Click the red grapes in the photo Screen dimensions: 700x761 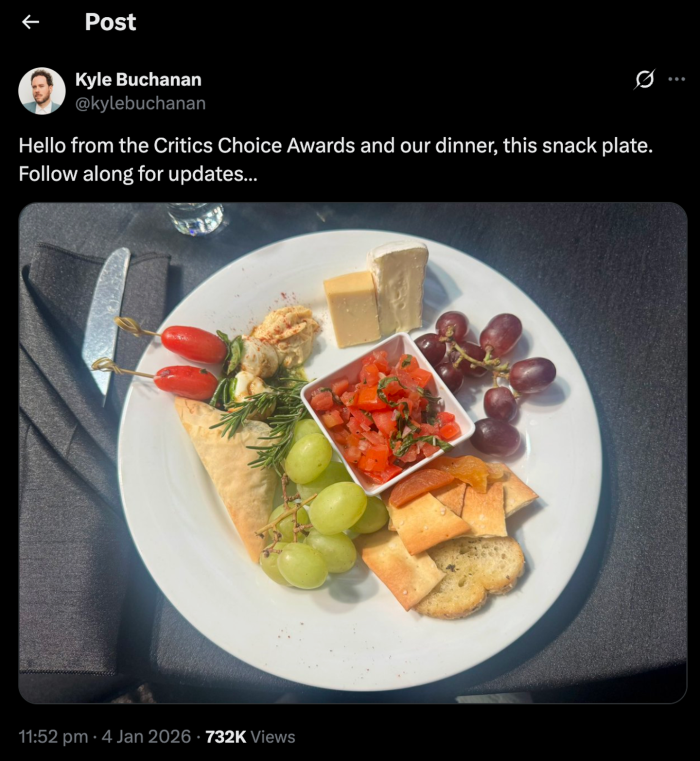point(487,380)
